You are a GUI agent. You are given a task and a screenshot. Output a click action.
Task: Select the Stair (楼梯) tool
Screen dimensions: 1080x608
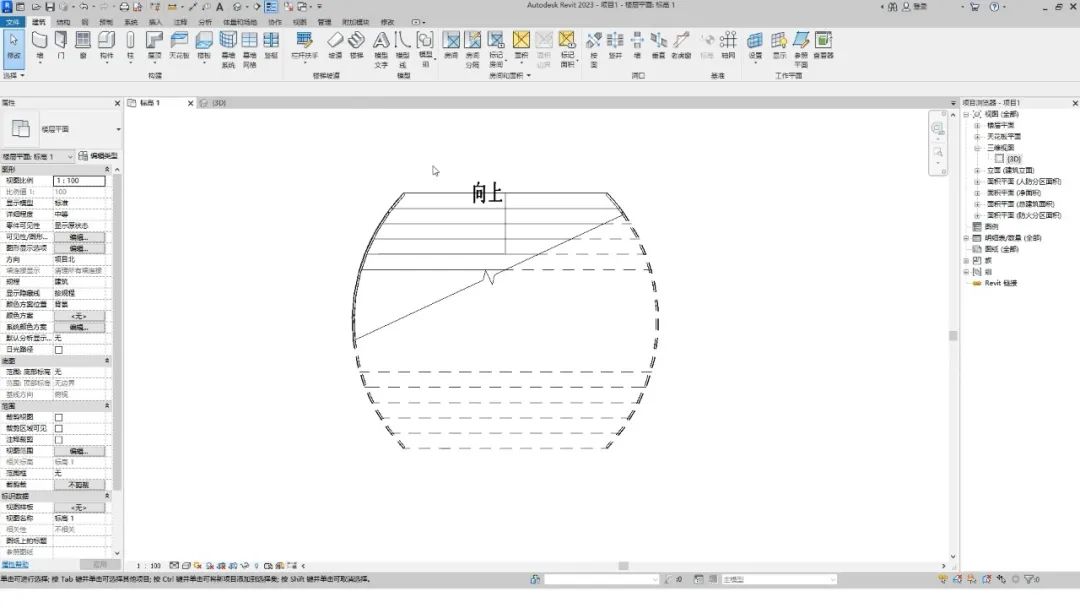point(356,45)
